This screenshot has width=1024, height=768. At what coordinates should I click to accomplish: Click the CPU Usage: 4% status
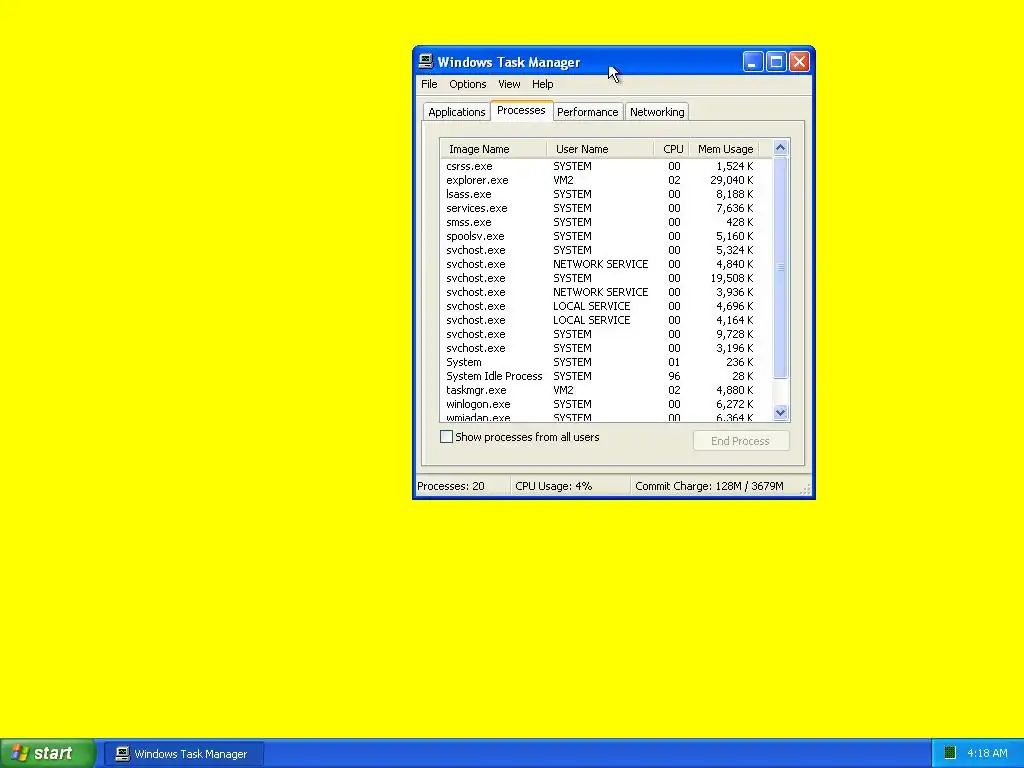click(x=554, y=487)
